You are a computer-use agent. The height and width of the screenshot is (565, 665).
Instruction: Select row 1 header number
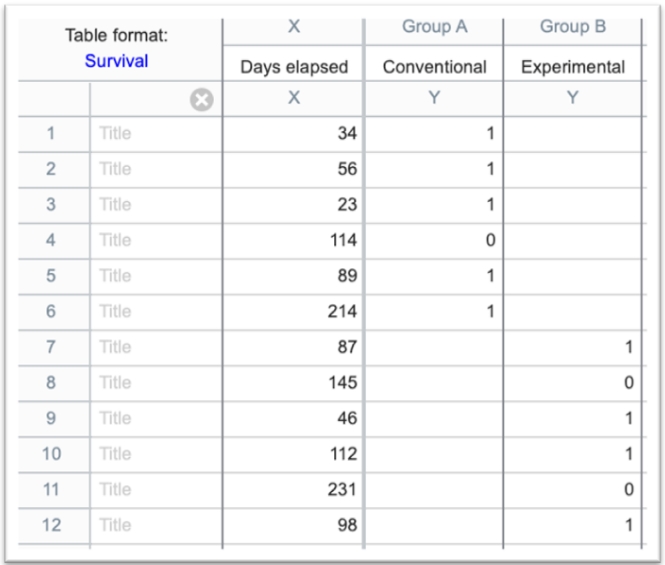point(51,133)
